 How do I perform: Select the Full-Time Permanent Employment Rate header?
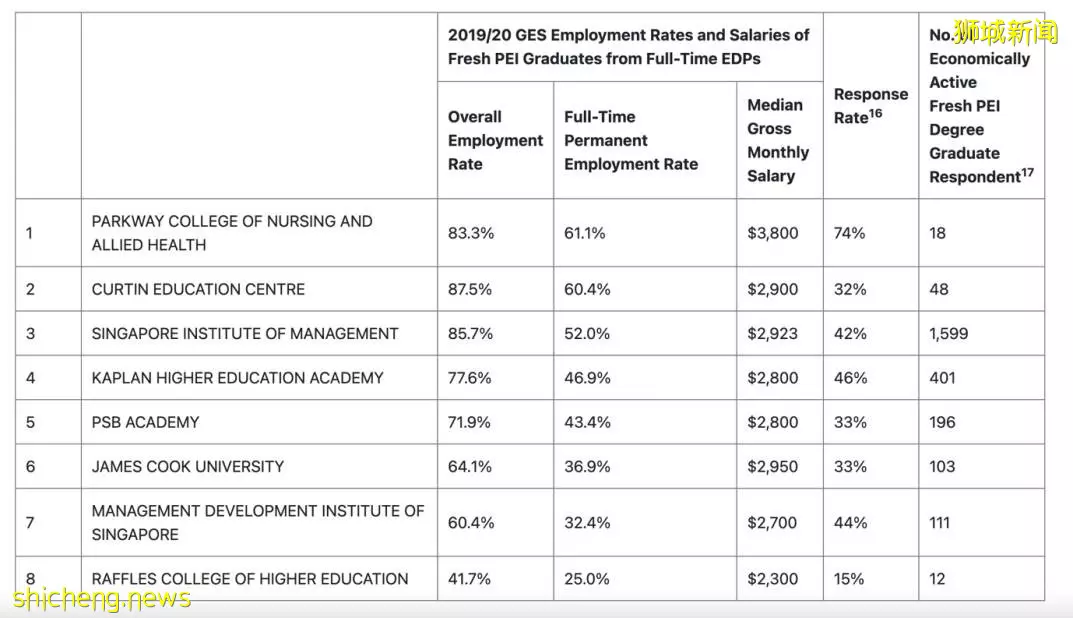tap(630, 140)
